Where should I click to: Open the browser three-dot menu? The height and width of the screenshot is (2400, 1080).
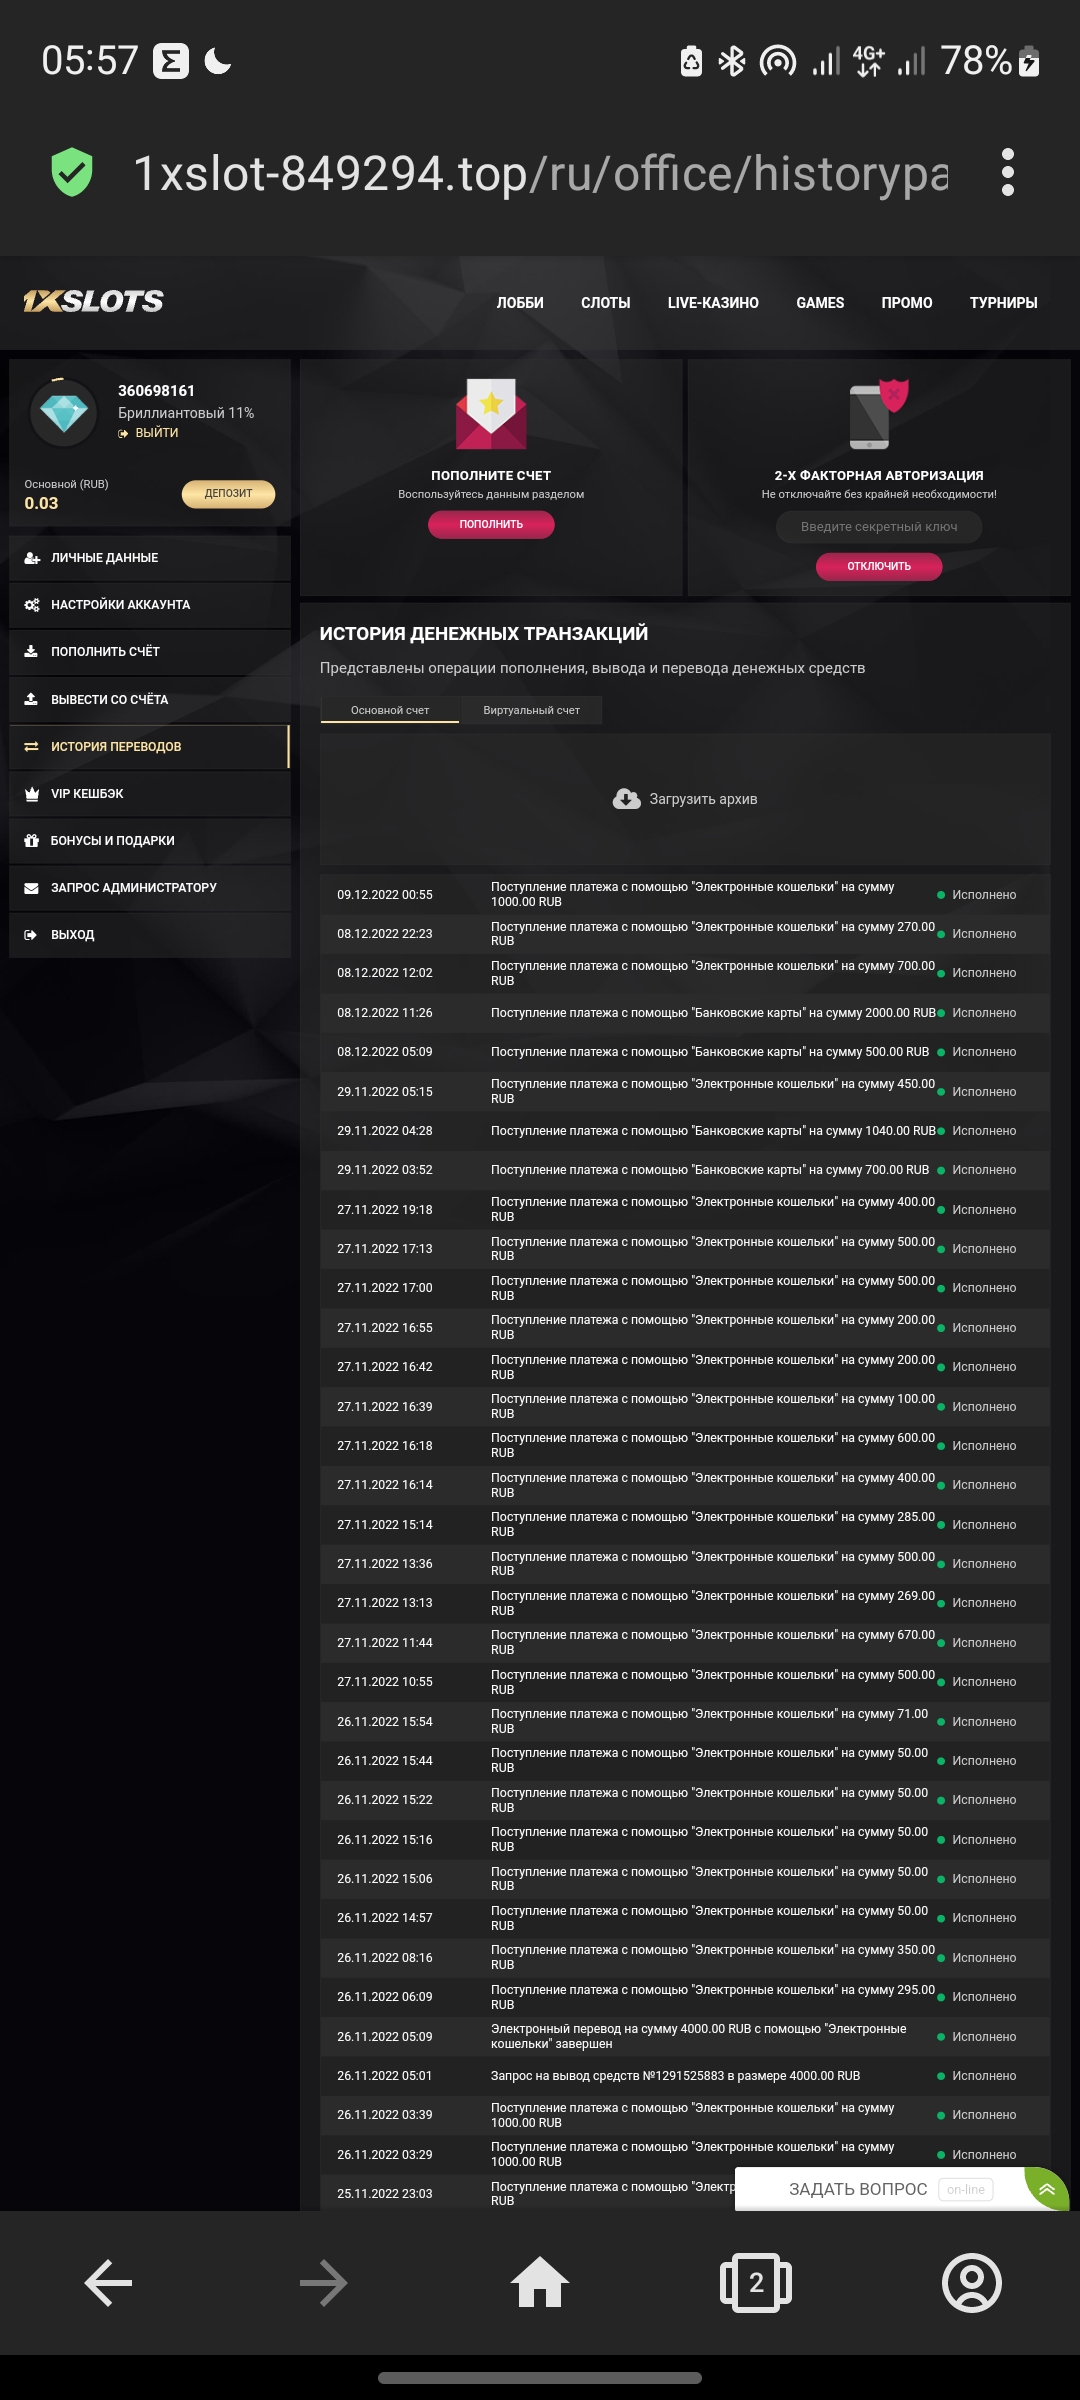[1007, 172]
